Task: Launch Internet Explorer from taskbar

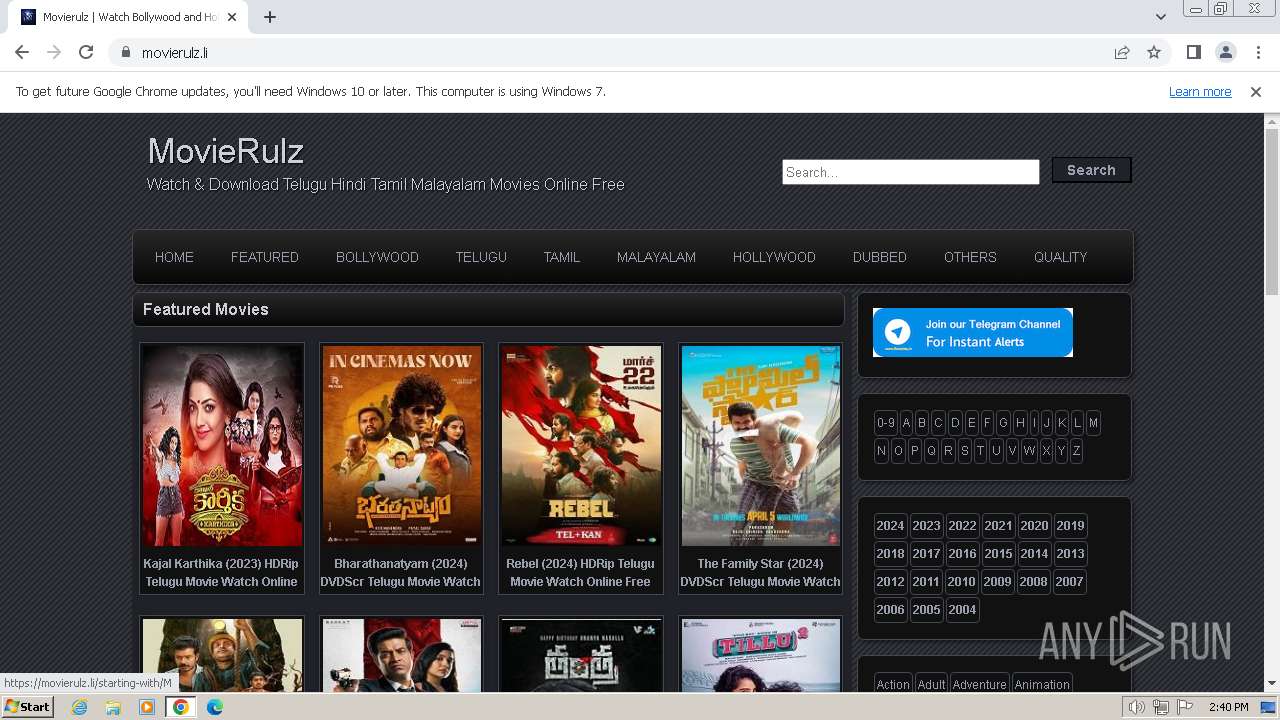Action: point(79,707)
